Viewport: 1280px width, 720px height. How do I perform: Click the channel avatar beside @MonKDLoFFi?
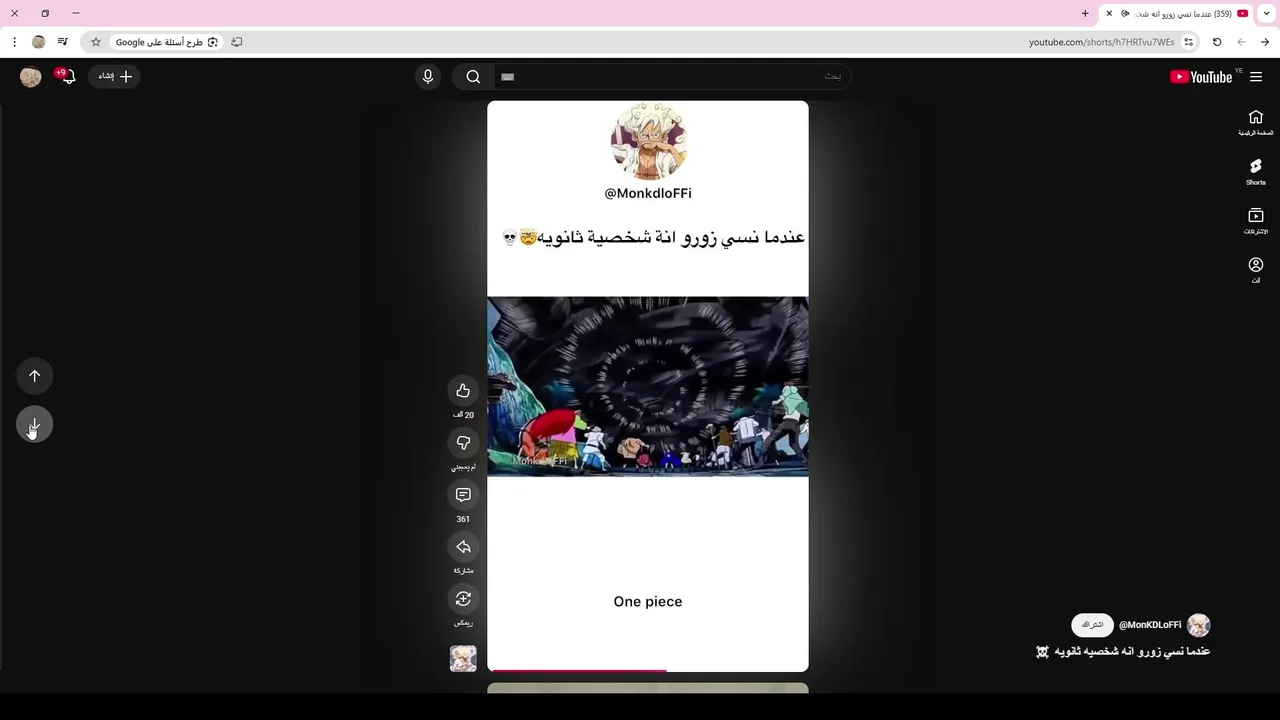1198,625
